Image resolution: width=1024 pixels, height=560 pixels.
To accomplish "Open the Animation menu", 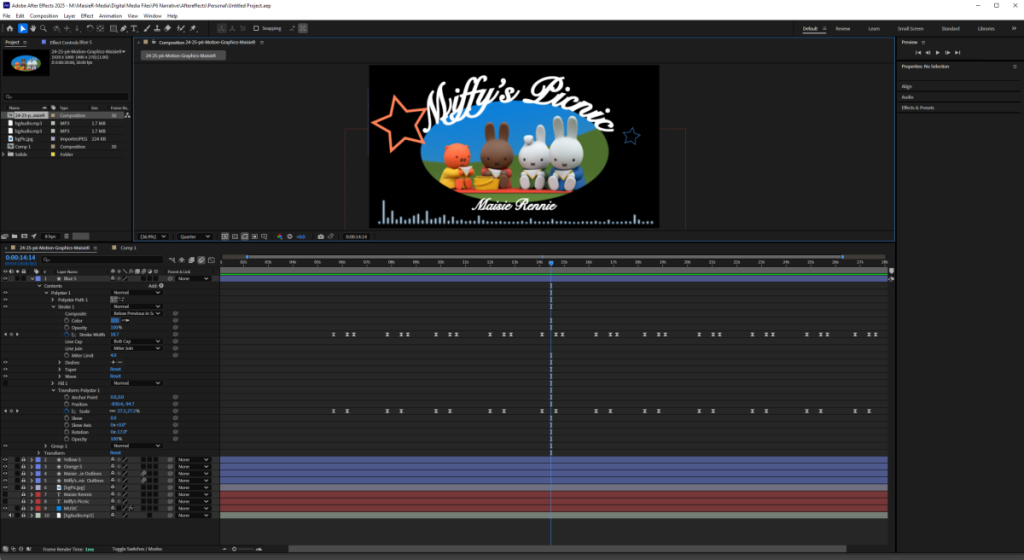I will pos(110,16).
